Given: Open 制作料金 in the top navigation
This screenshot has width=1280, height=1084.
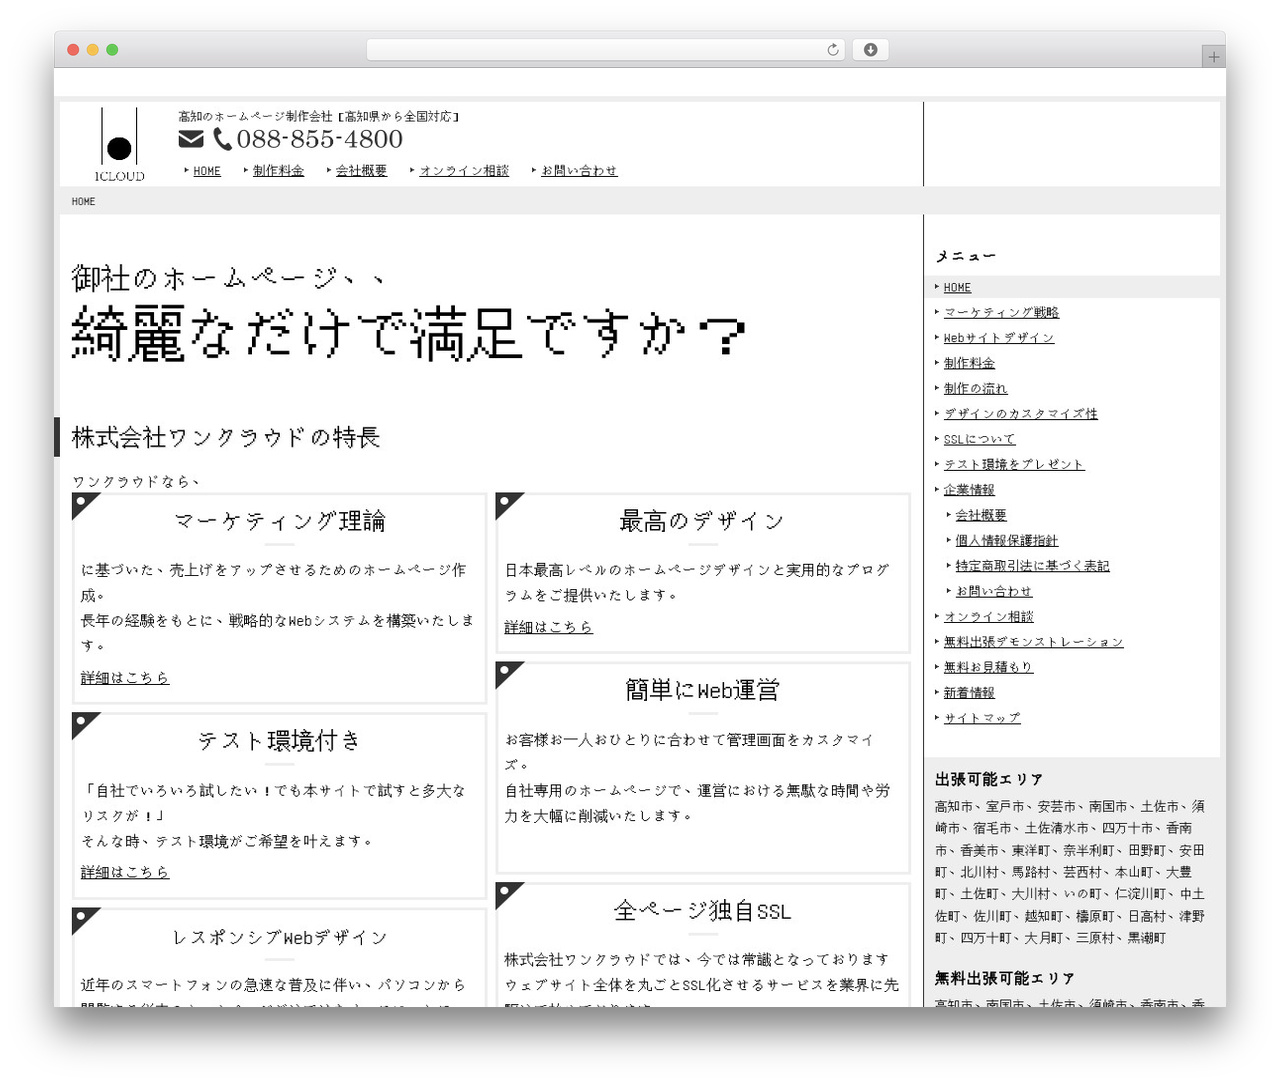Looking at the screenshot, I should click(278, 171).
